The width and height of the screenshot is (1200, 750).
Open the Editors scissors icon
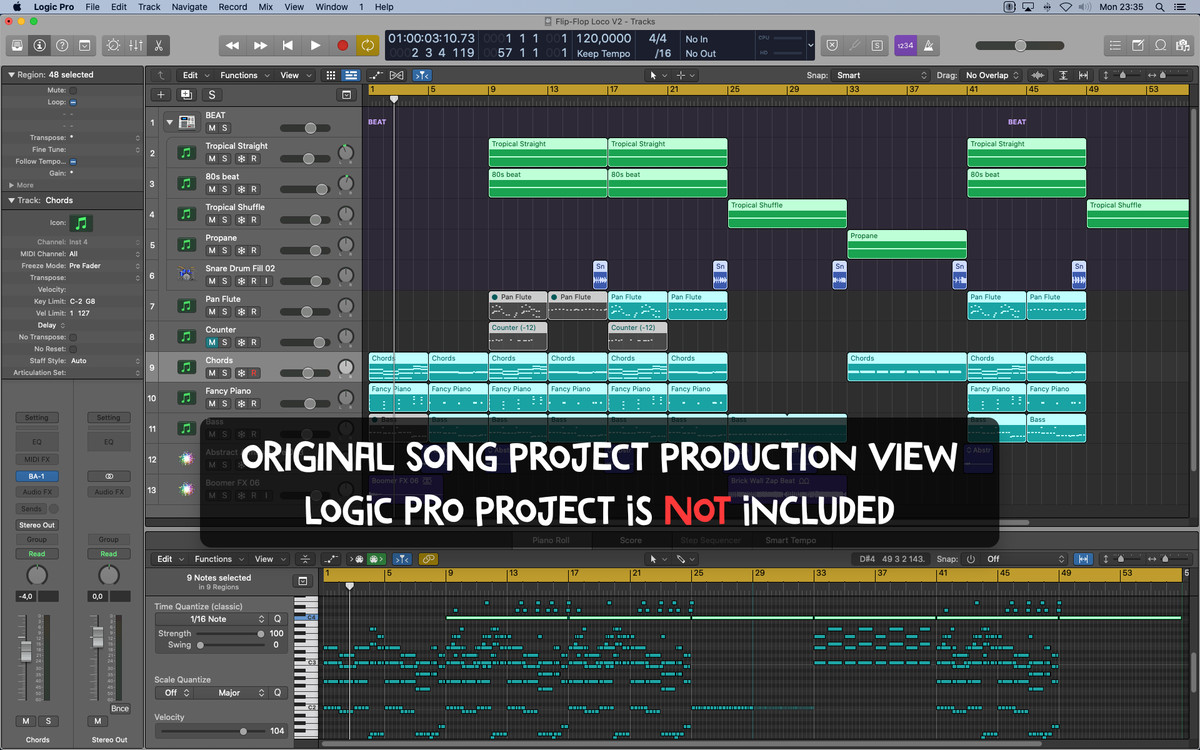(x=158, y=45)
